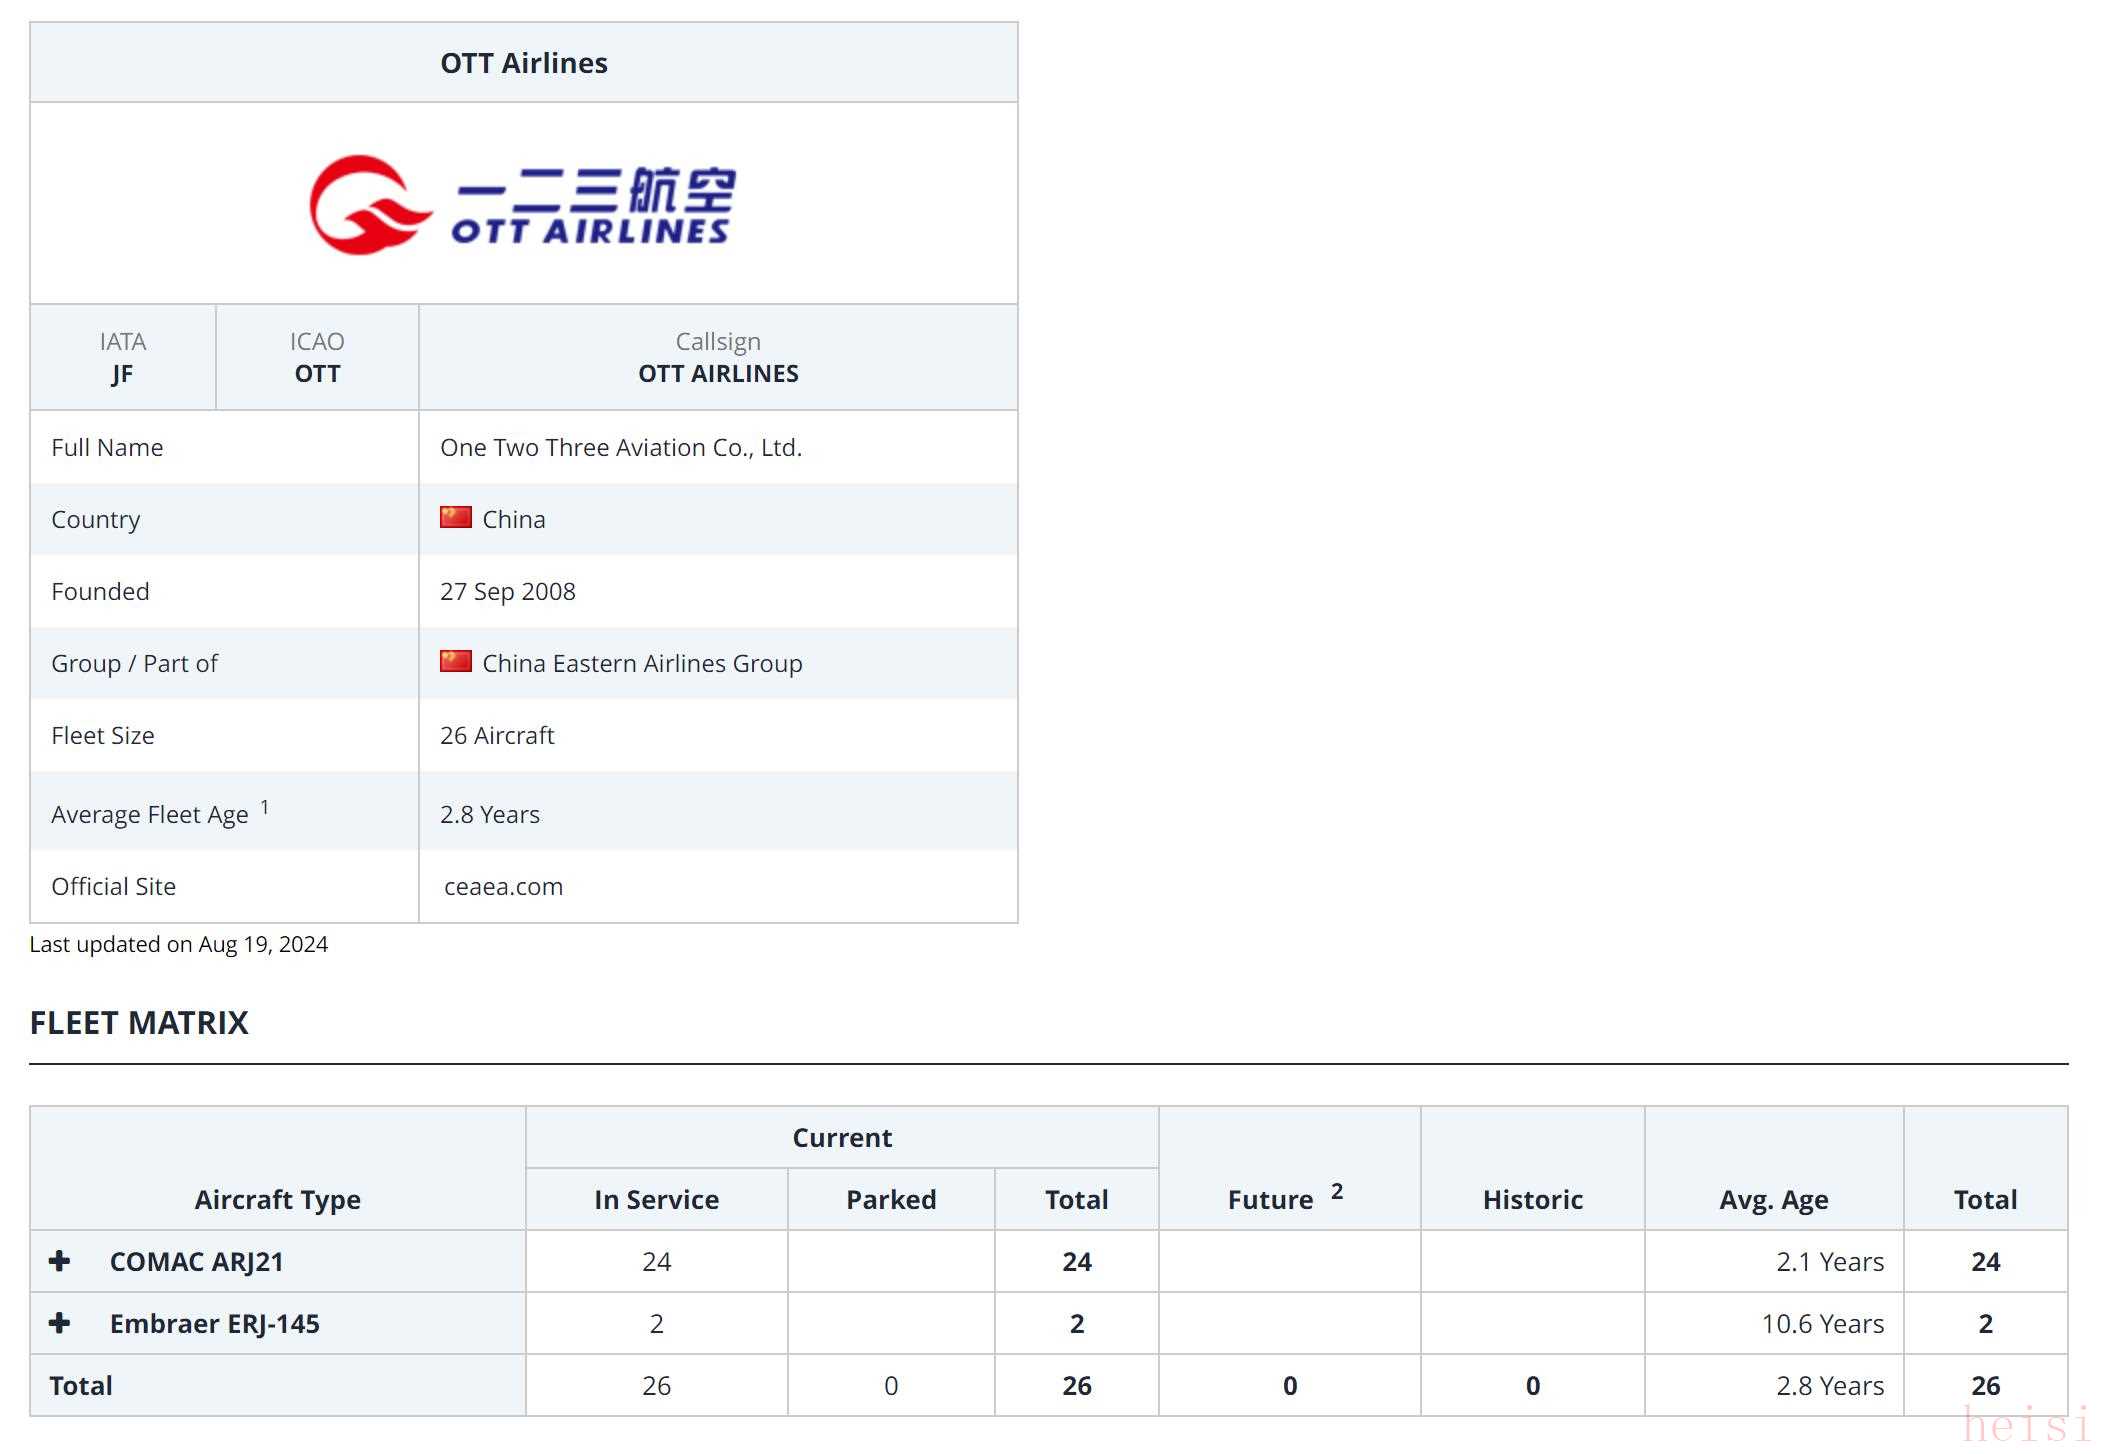Click footnote 2 beside Future header
The width and height of the screenshot is (2108, 1454).
1337,1191
